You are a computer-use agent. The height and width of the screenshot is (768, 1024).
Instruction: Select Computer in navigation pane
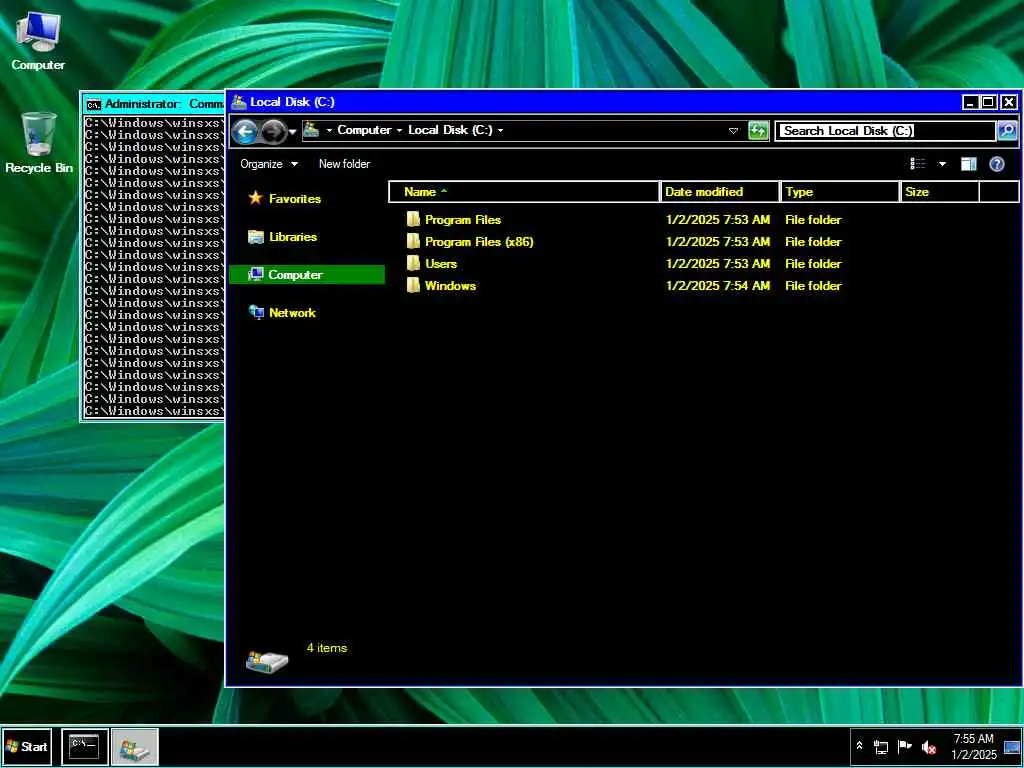click(x=307, y=274)
